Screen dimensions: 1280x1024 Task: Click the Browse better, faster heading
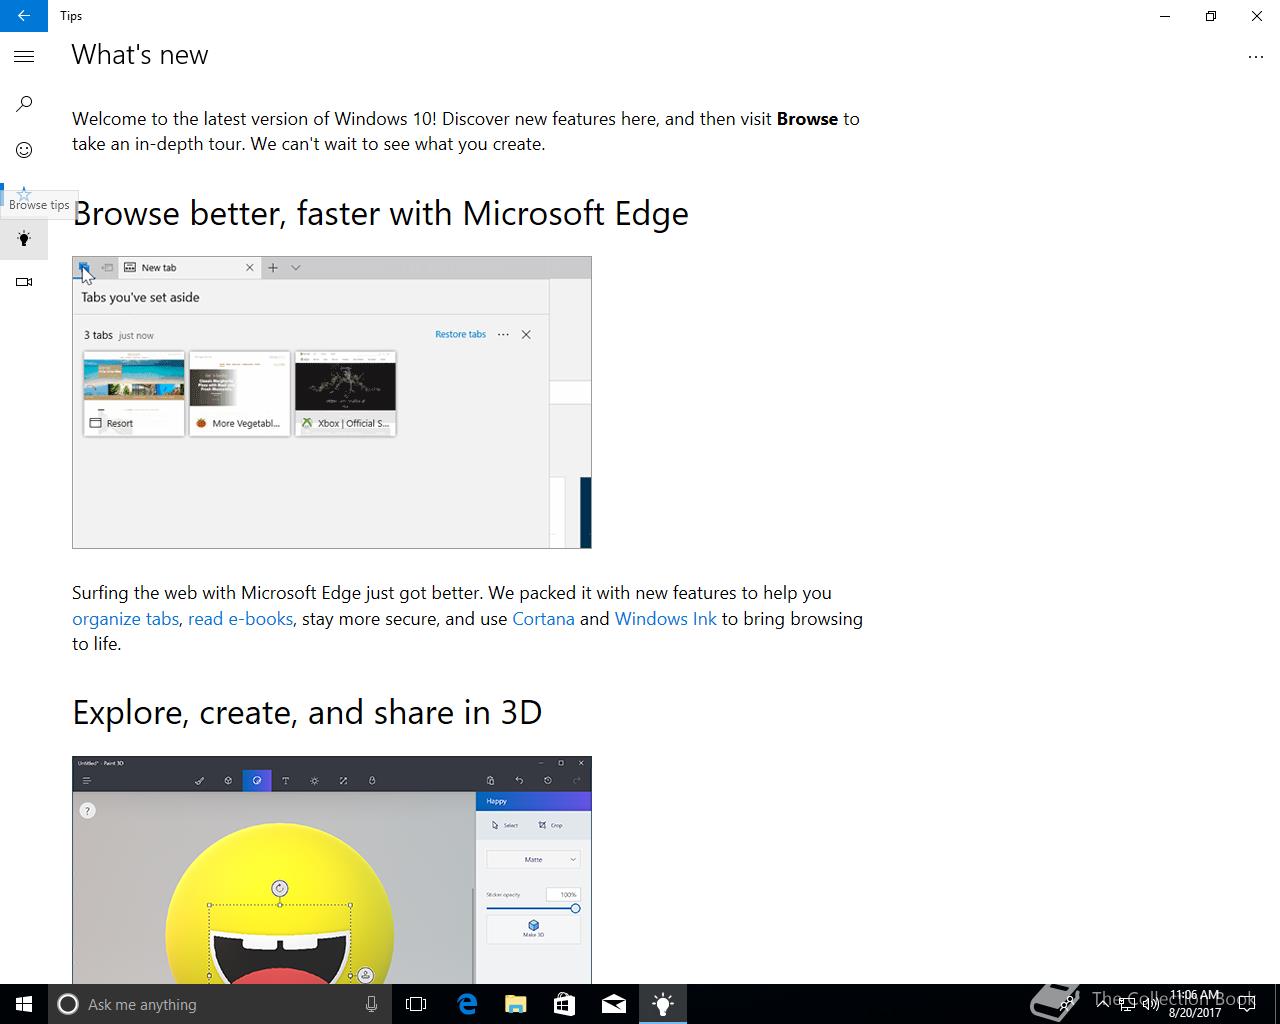click(x=380, y=213)
